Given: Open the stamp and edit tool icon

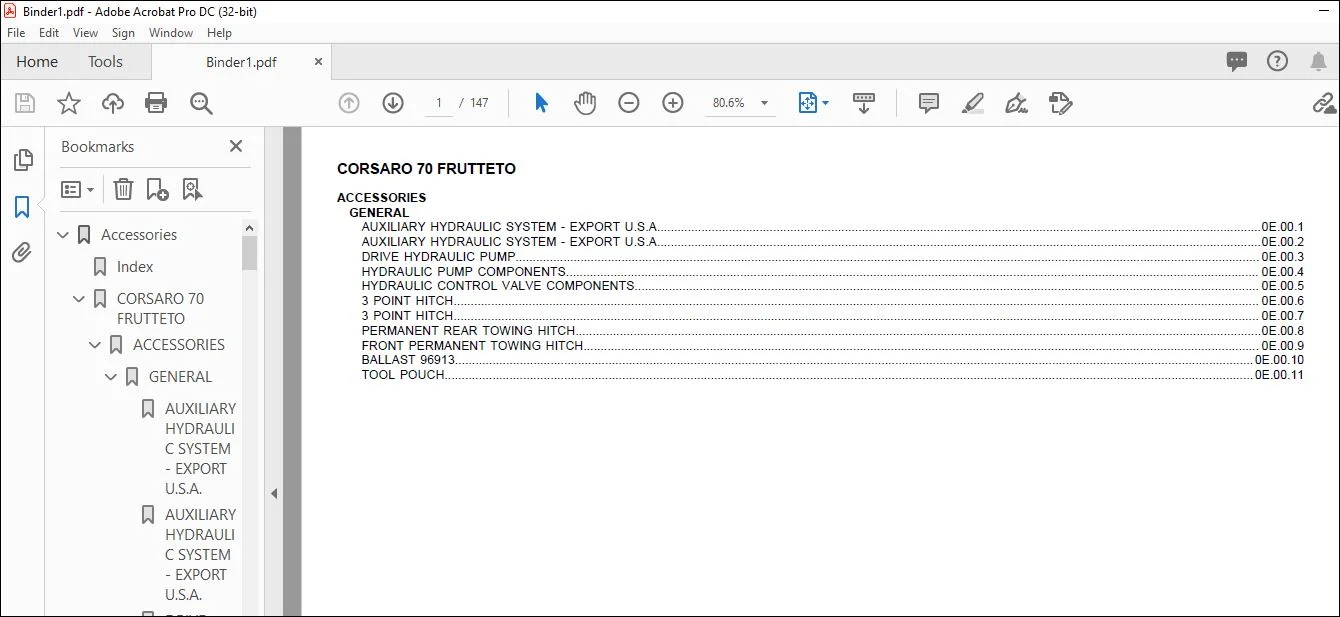Looking at the screenshot, I should pyautogui.click(x=1061, y=103).
